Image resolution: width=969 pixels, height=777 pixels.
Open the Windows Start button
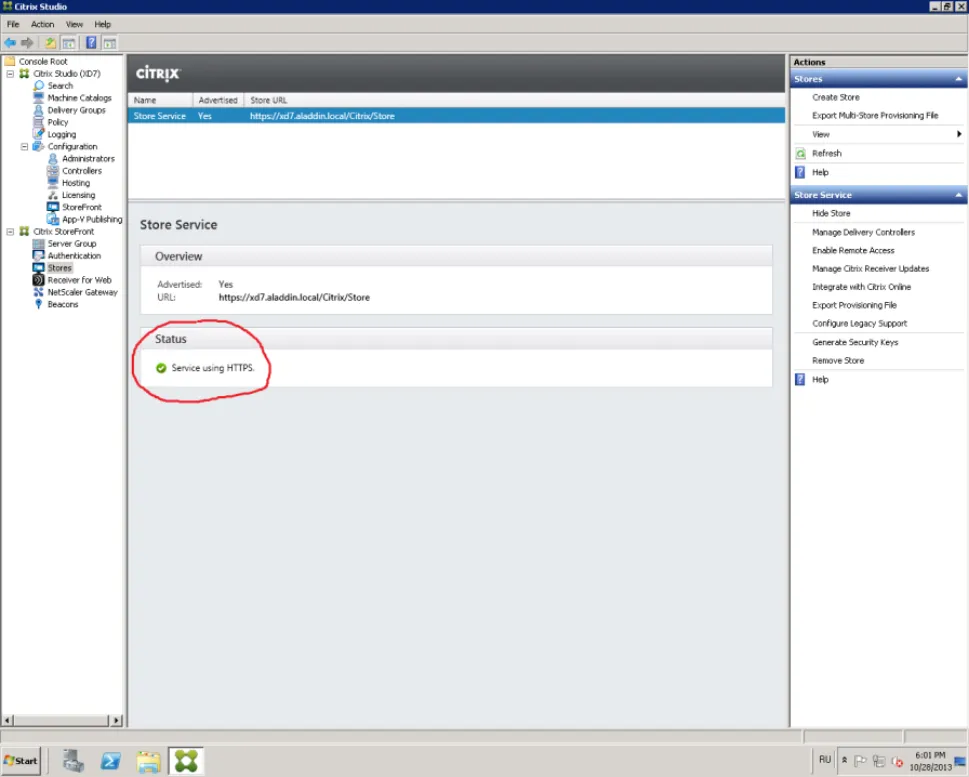[22, 761]
